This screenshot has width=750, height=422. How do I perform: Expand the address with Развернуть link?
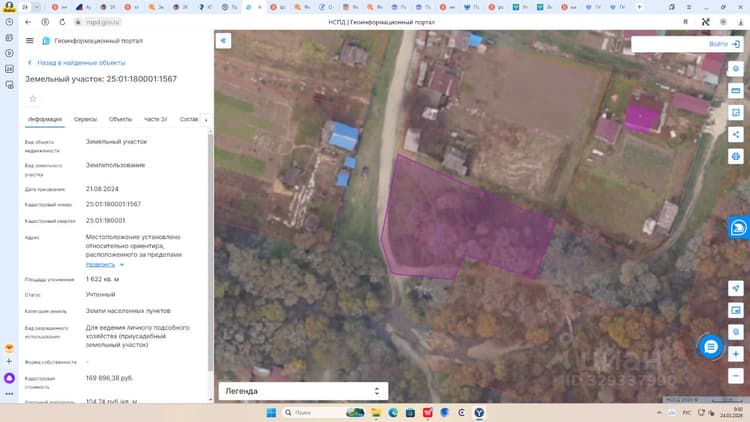coord(105,265)
